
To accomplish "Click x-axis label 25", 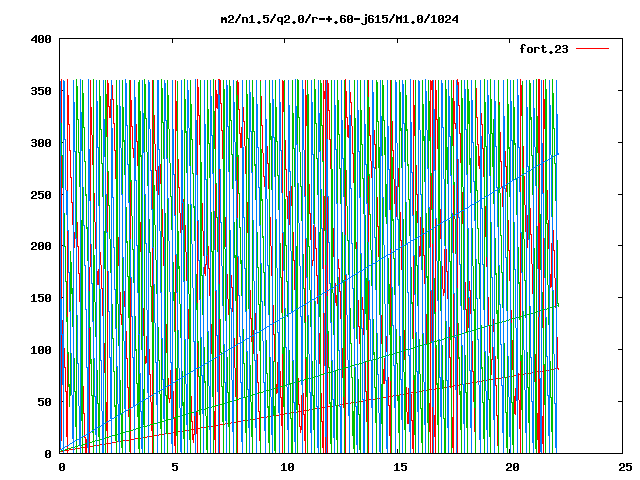I will pyautogui.click(x=624, y=467).
